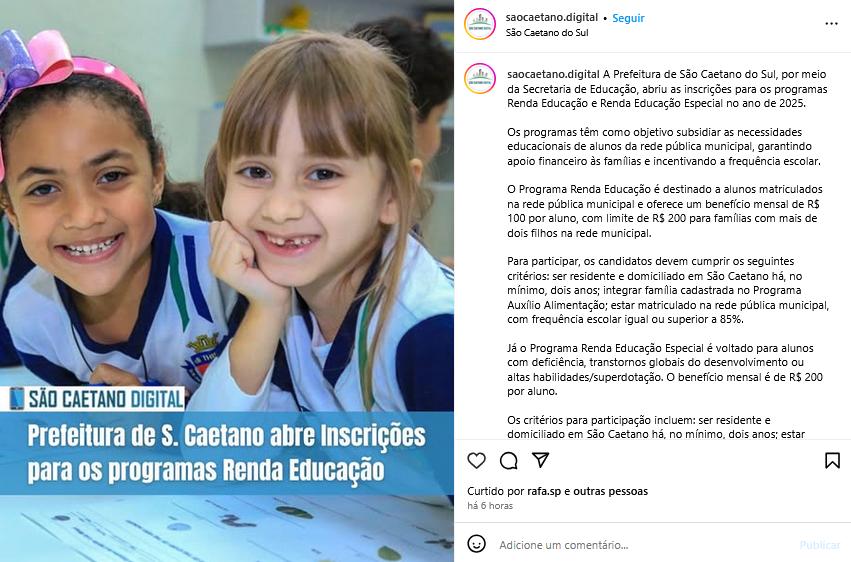Save the post with the bookmark icon

pos(832,461)
